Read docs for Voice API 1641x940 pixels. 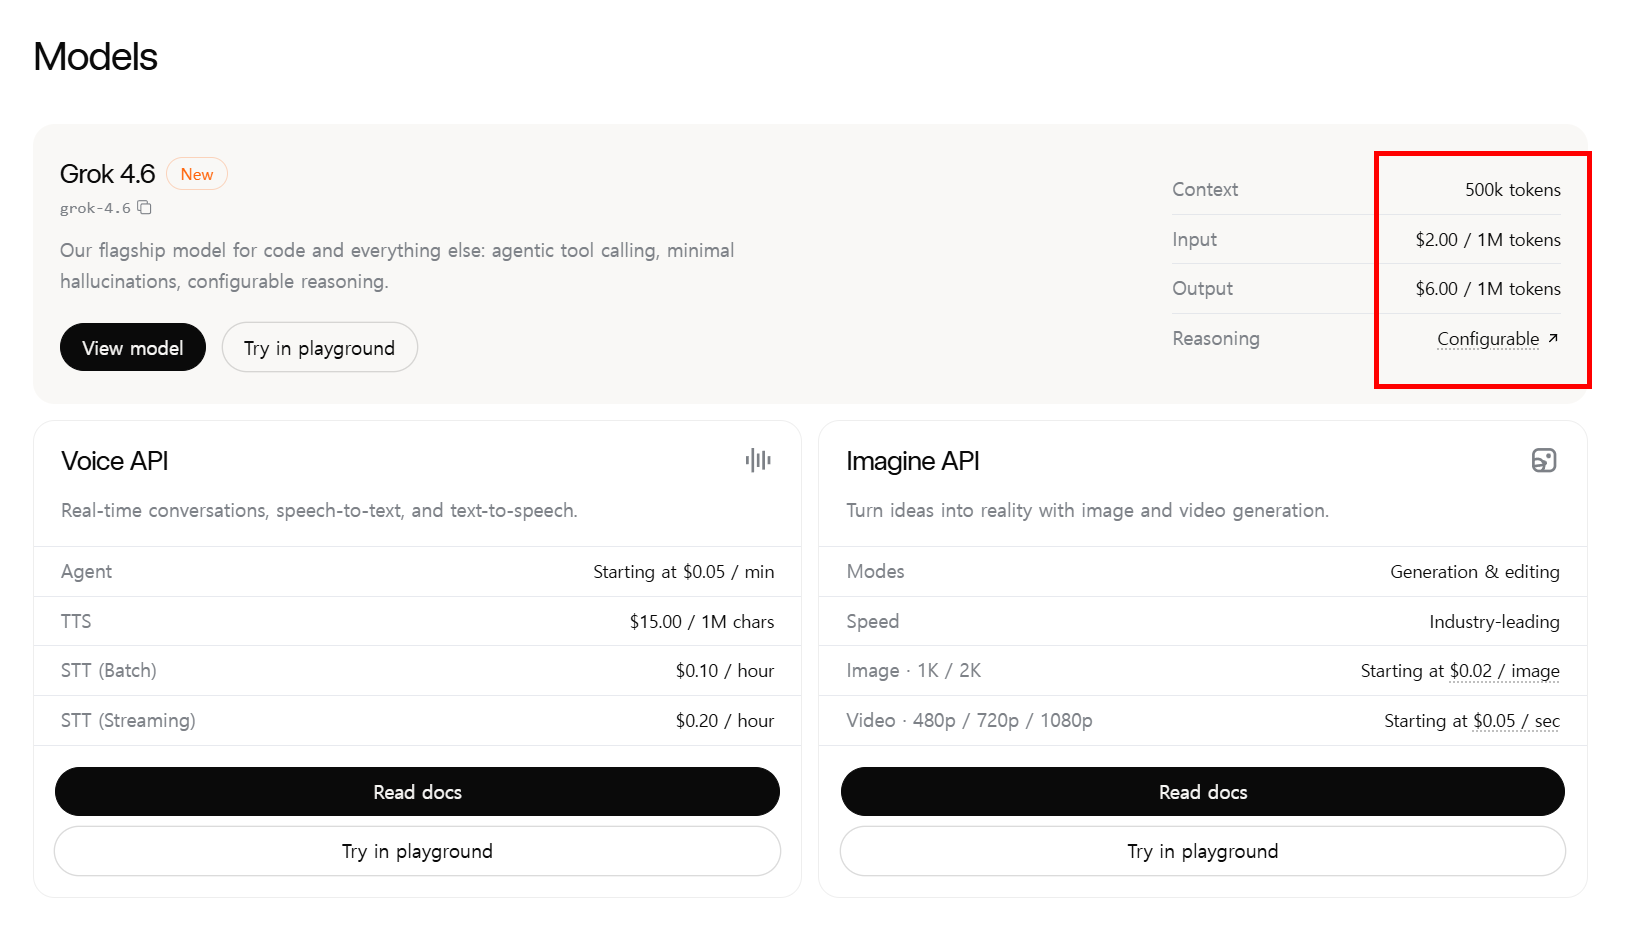click(x=417, y=792)
